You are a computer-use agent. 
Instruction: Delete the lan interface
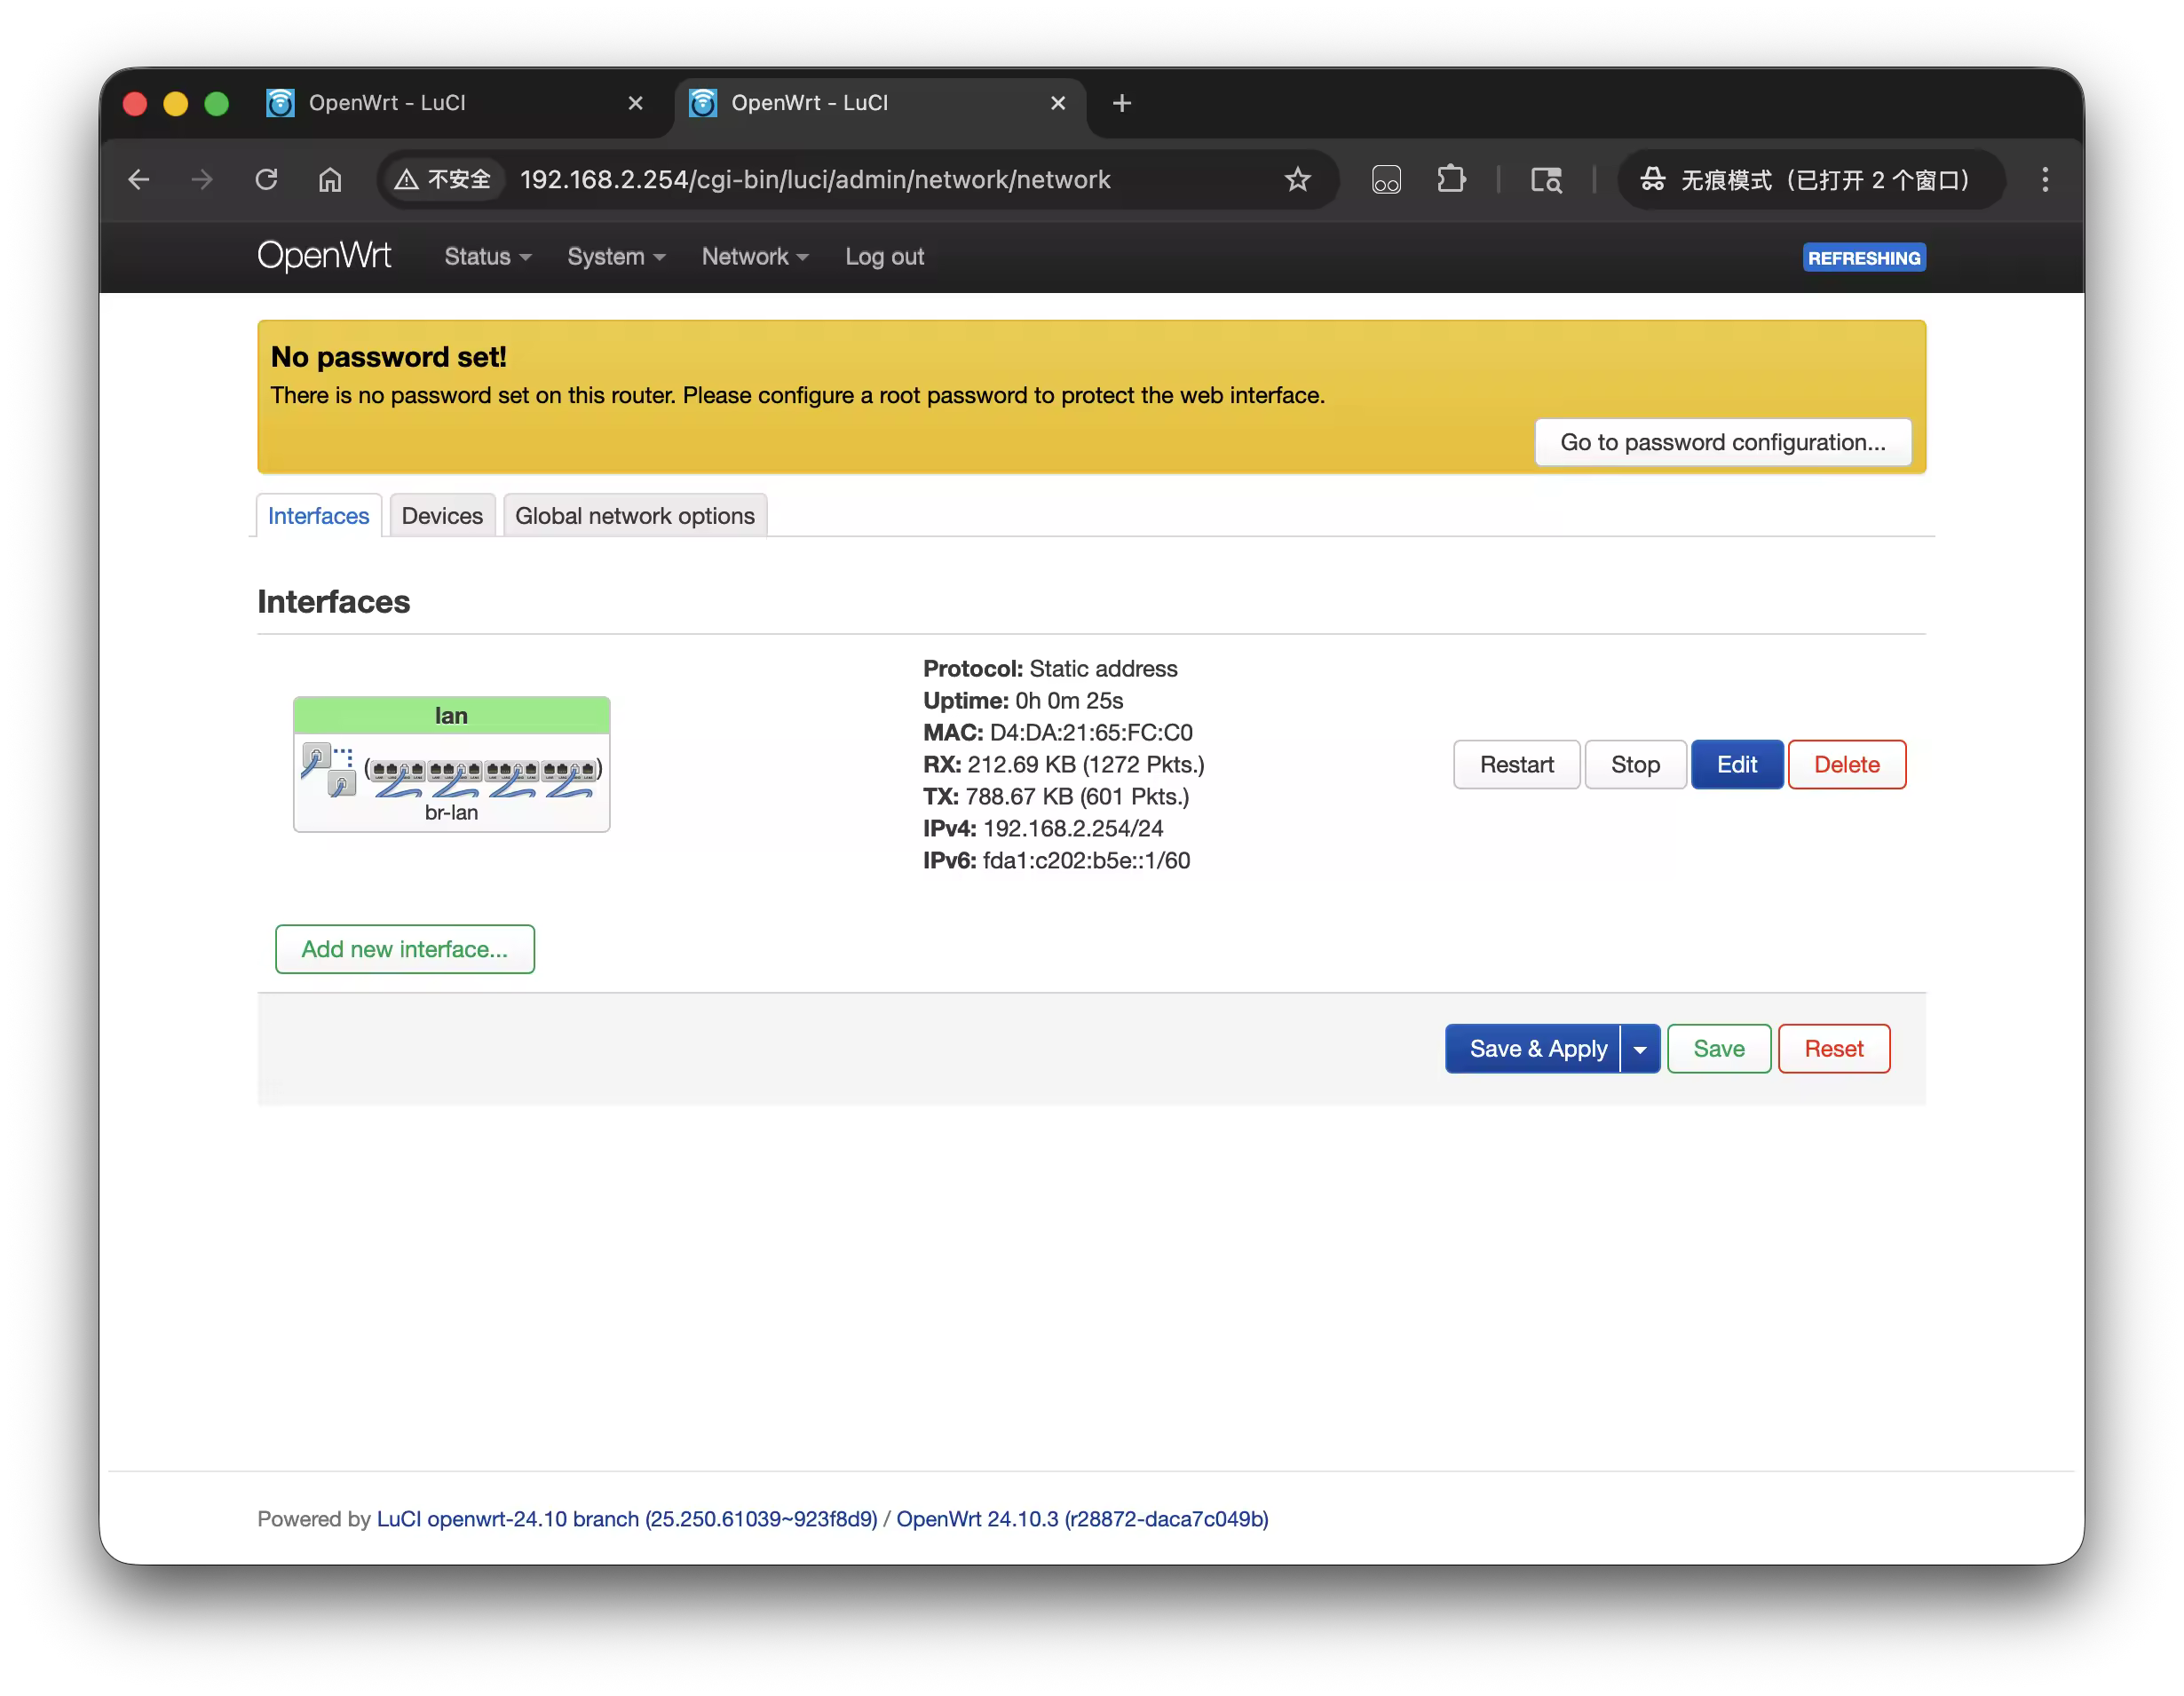click(1847, 765)
